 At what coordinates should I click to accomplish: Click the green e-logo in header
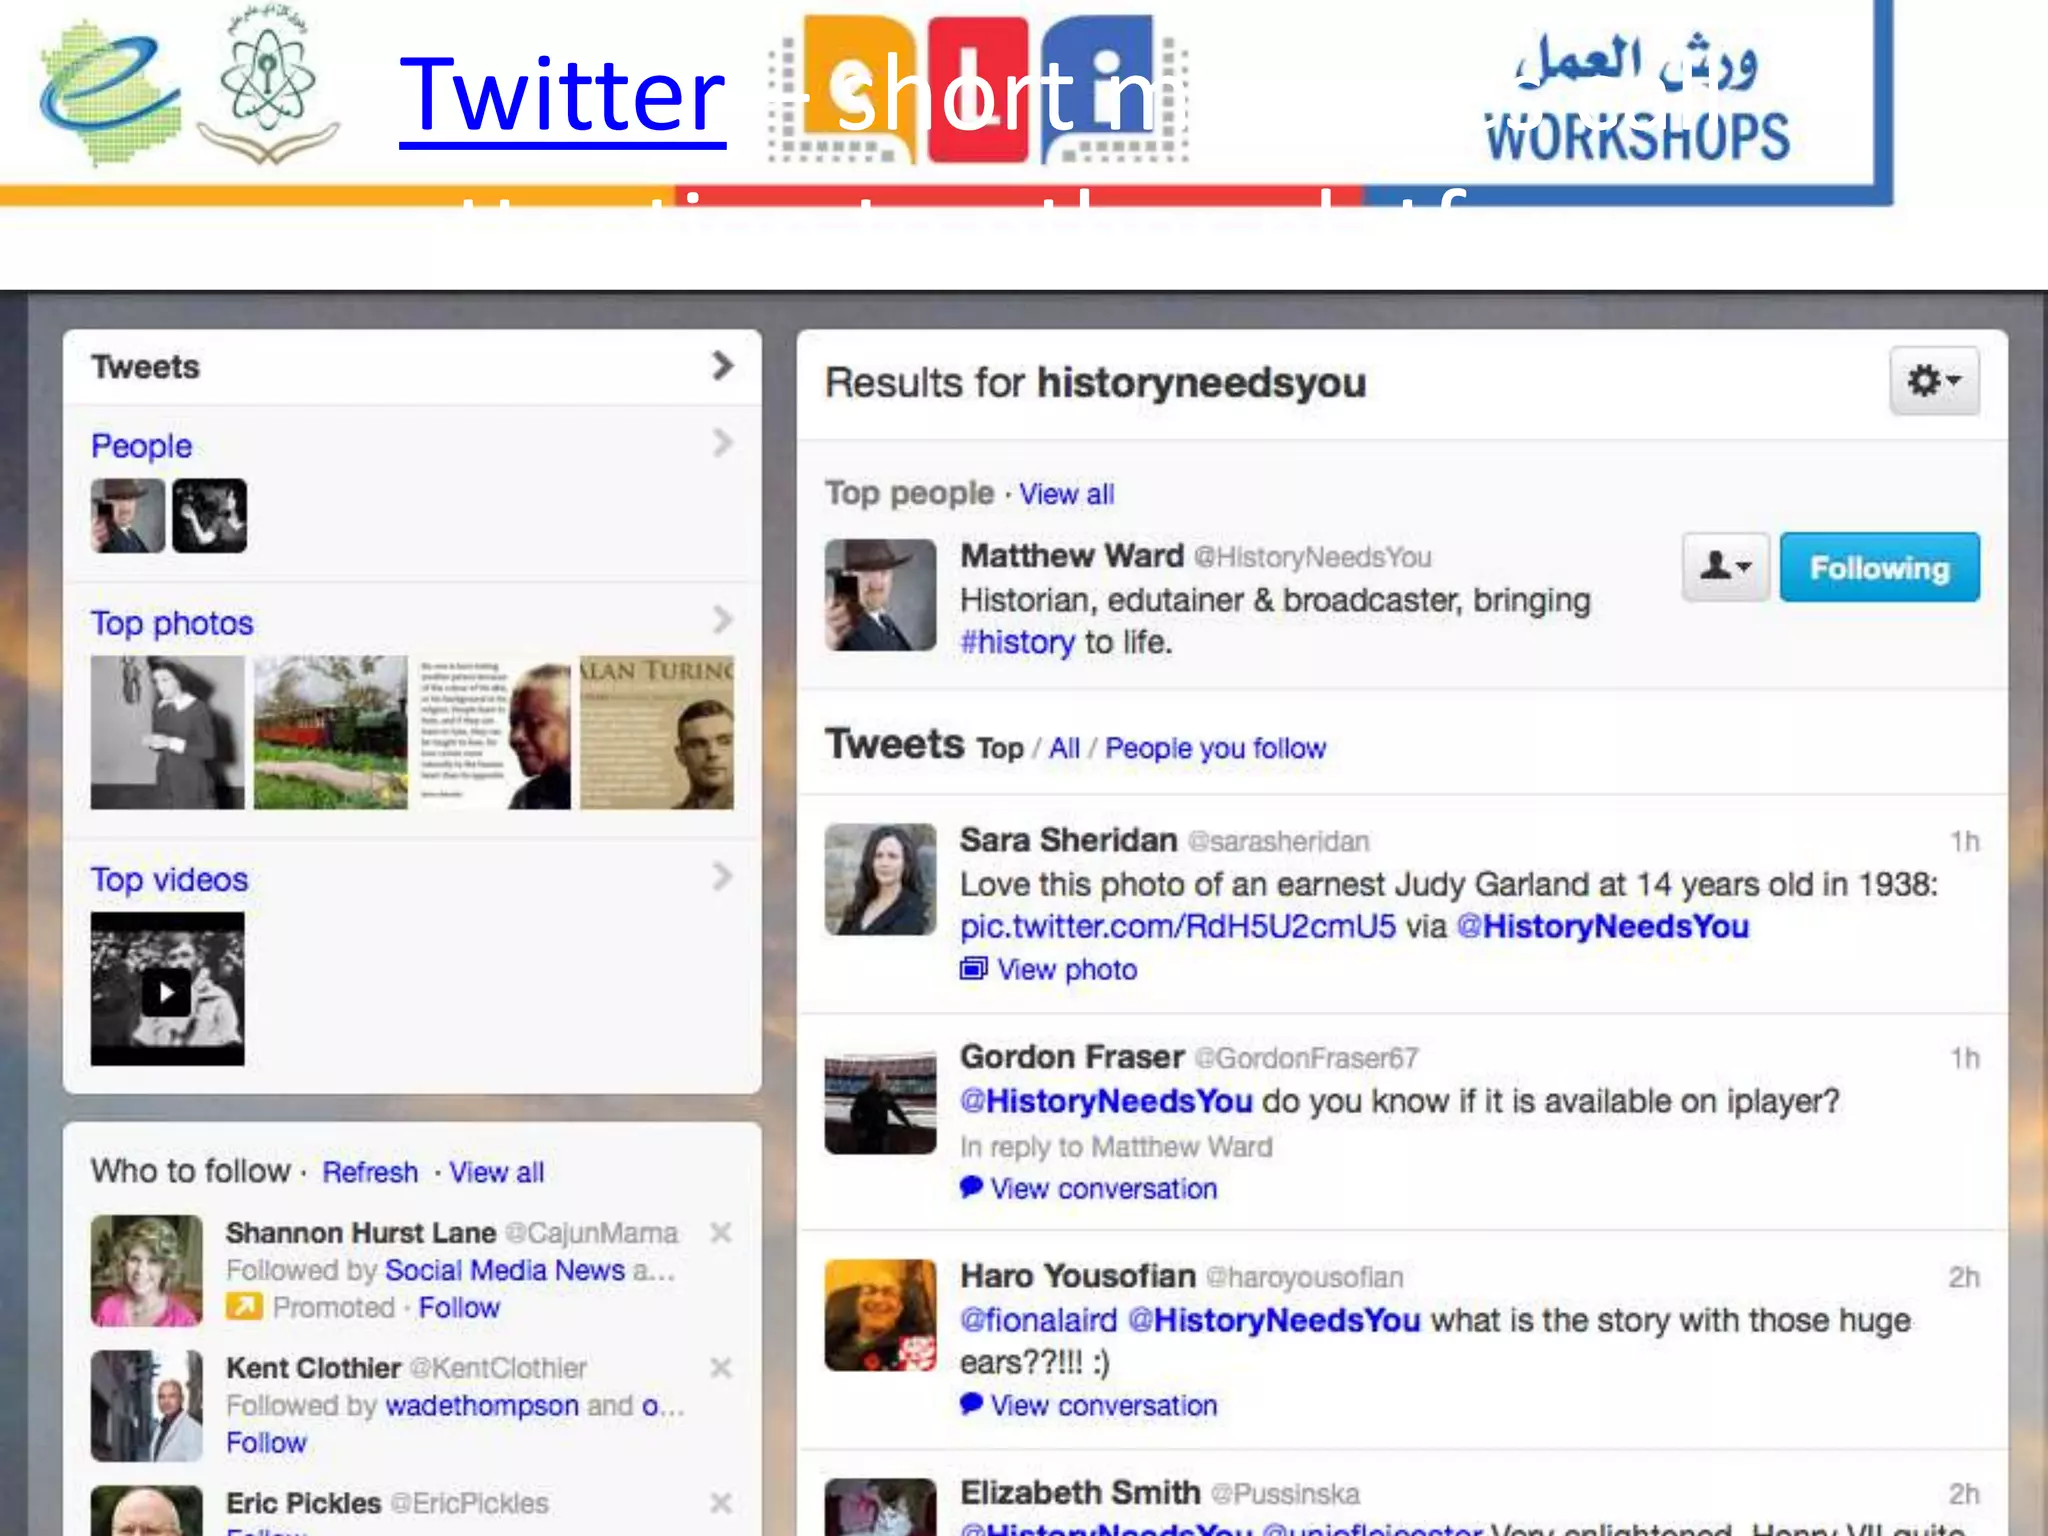(x=110, y=92)
